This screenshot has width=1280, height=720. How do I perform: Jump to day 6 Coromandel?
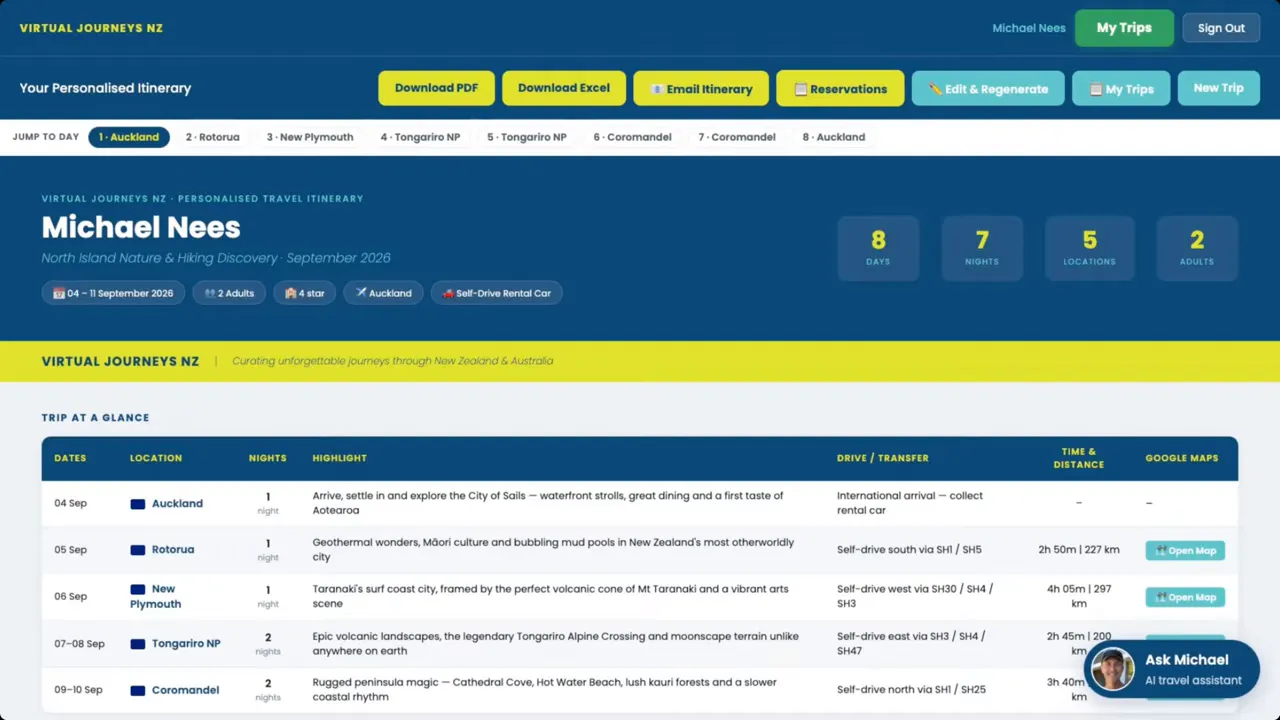tap(632, 137)
